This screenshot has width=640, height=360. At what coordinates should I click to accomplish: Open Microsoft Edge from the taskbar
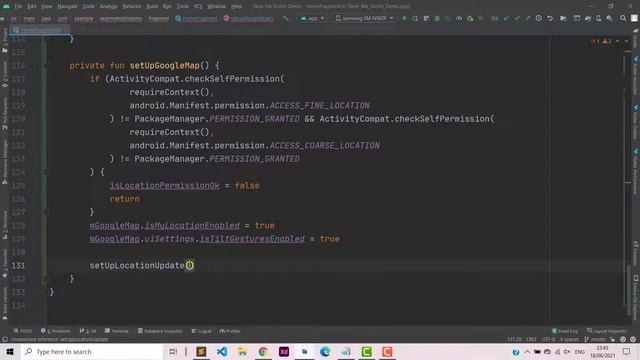325,351
